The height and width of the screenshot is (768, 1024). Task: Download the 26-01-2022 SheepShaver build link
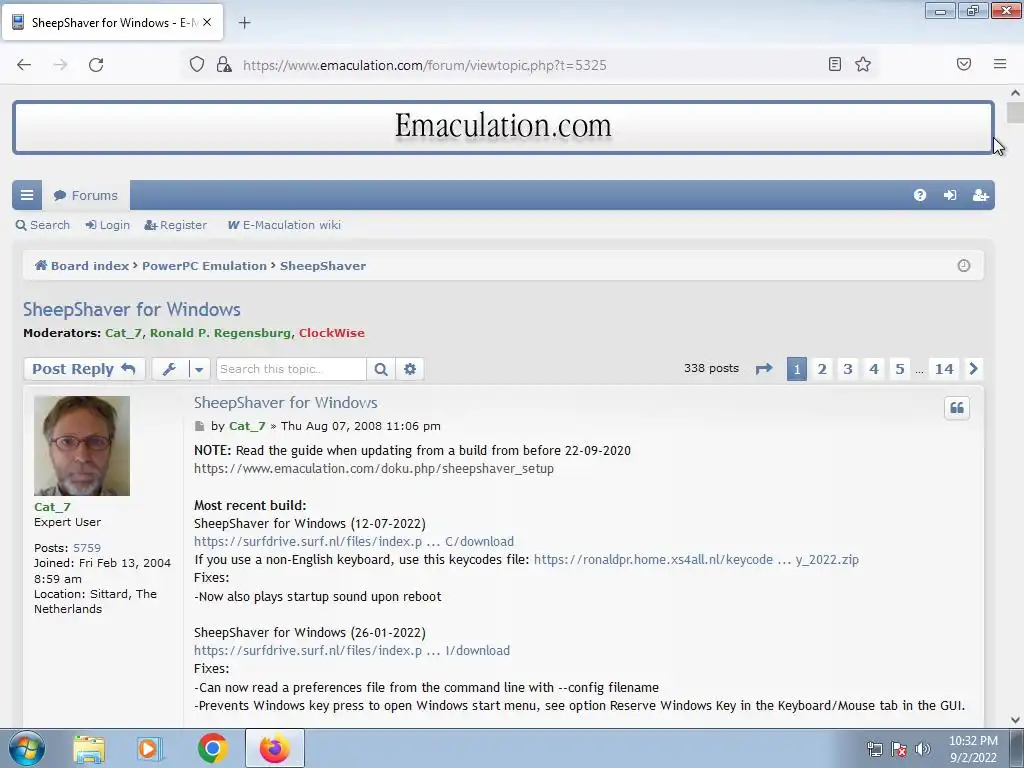[x=352, y=650]
